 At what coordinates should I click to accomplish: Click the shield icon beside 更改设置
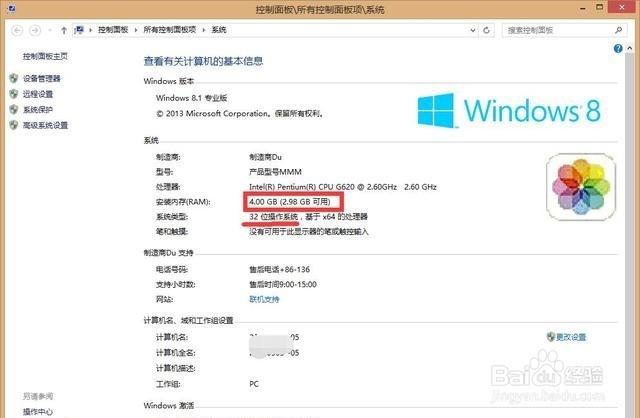551,337
